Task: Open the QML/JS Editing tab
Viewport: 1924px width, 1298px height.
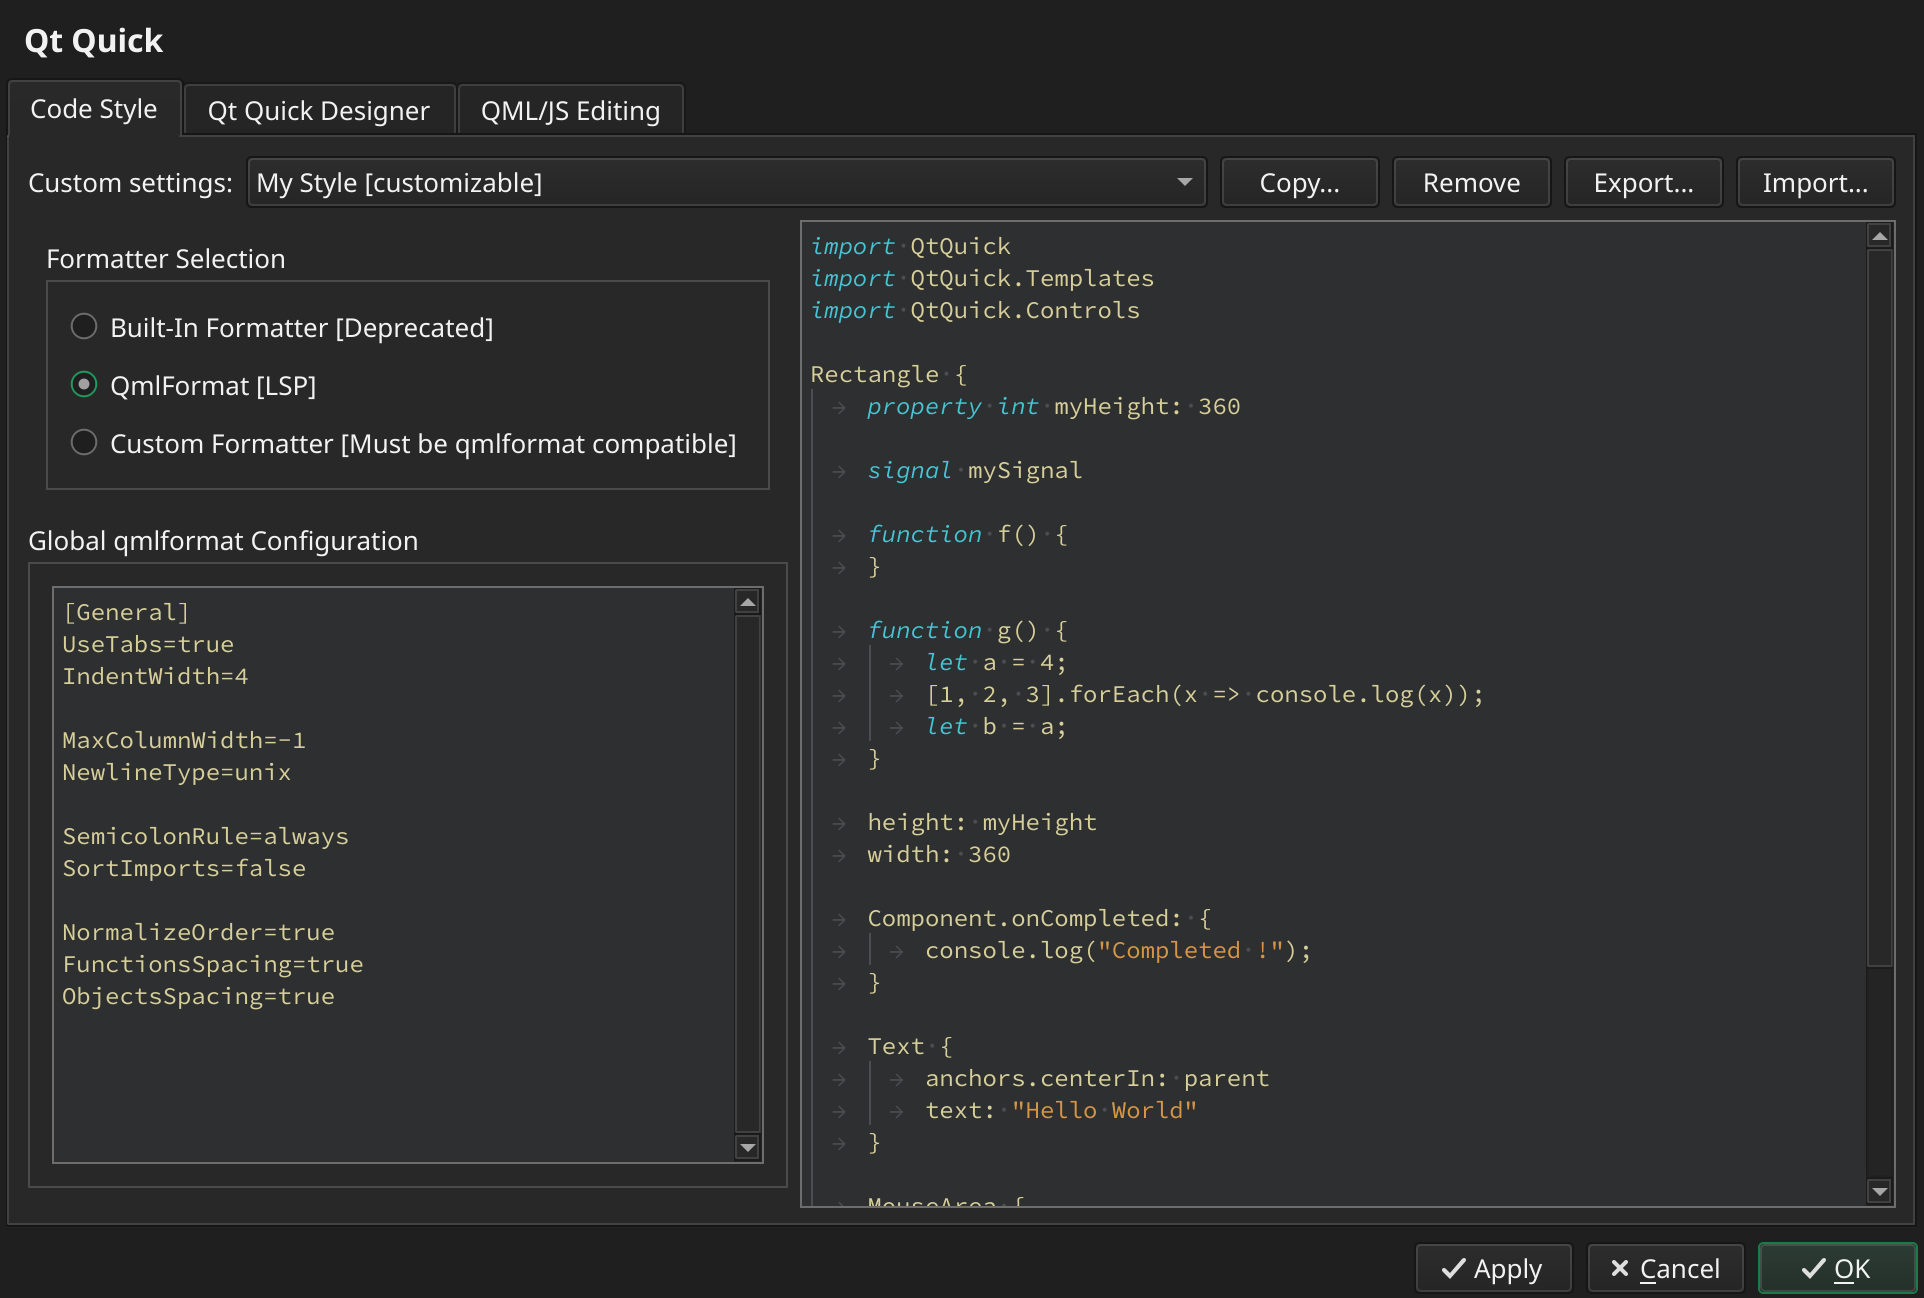Action: (570, 111)
